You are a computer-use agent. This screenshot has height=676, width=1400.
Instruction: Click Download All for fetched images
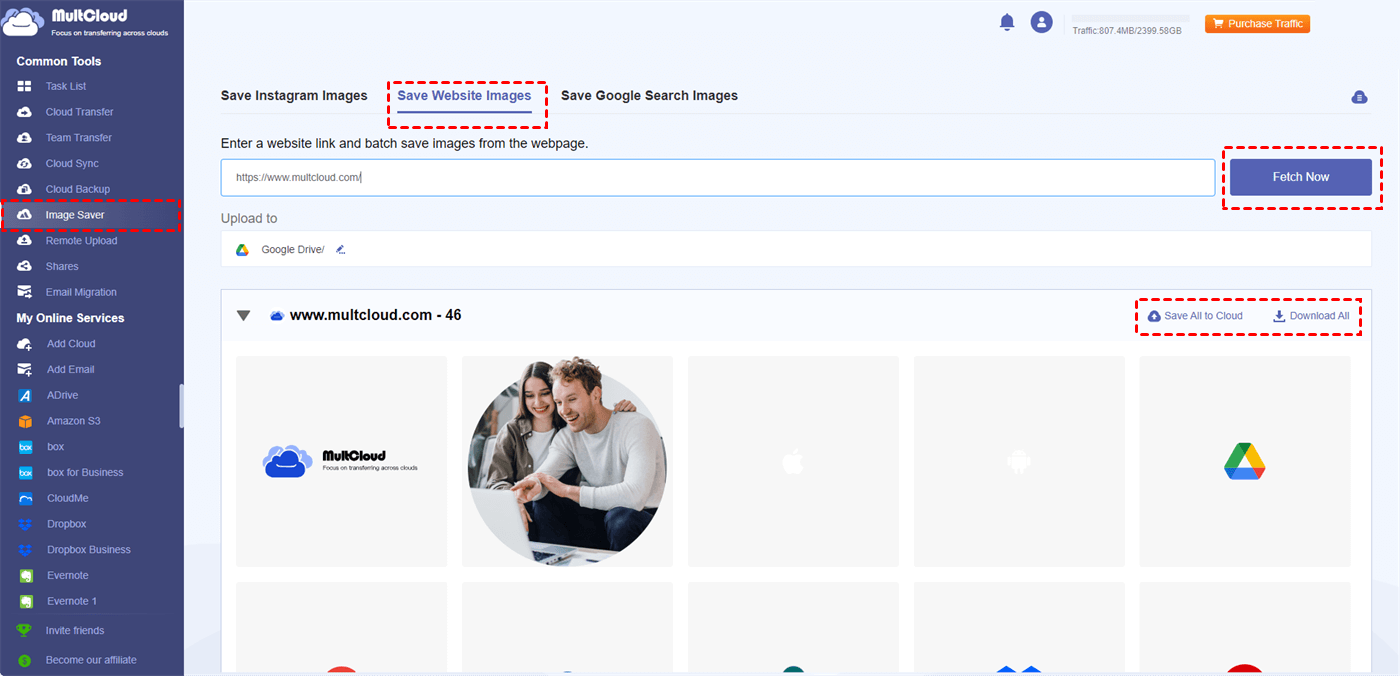pos(1312,315)
